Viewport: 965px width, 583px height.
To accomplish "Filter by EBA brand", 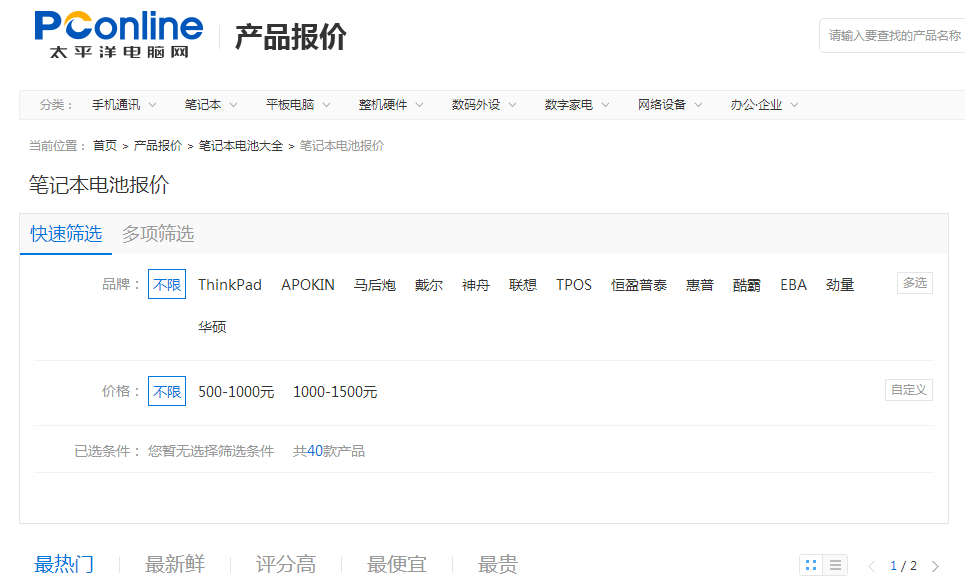I will 793,285.
